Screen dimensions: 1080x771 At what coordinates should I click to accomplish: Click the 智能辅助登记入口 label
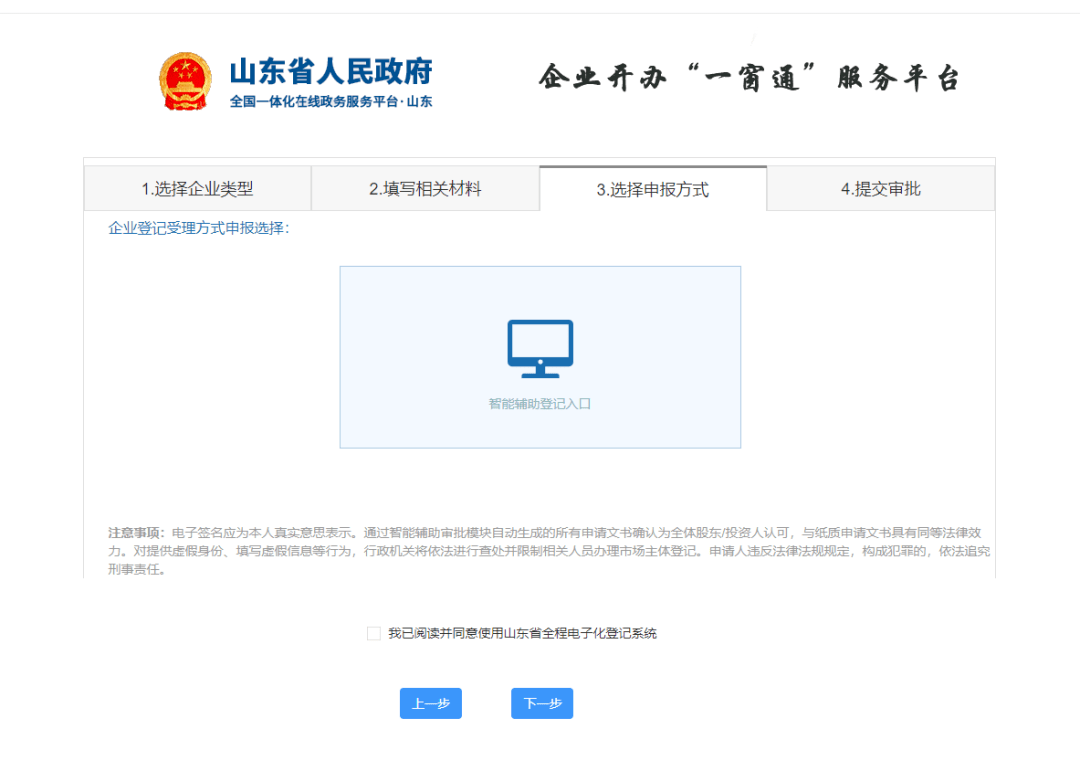[x=540, y=404]
